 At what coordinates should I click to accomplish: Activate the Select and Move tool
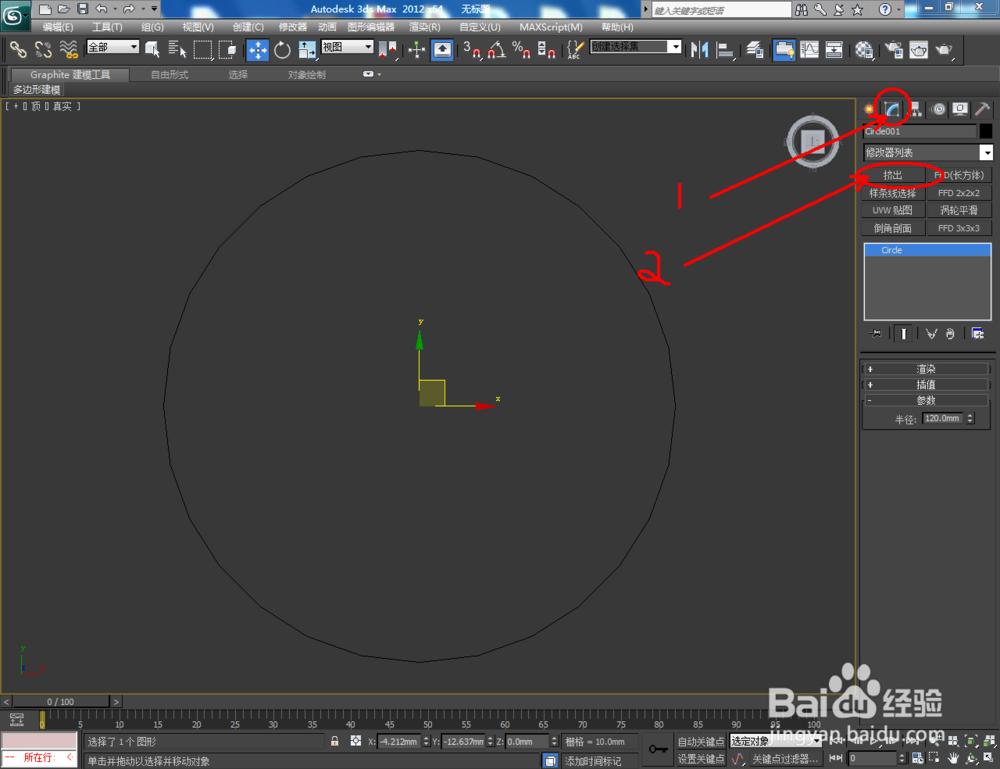(258, 49)
